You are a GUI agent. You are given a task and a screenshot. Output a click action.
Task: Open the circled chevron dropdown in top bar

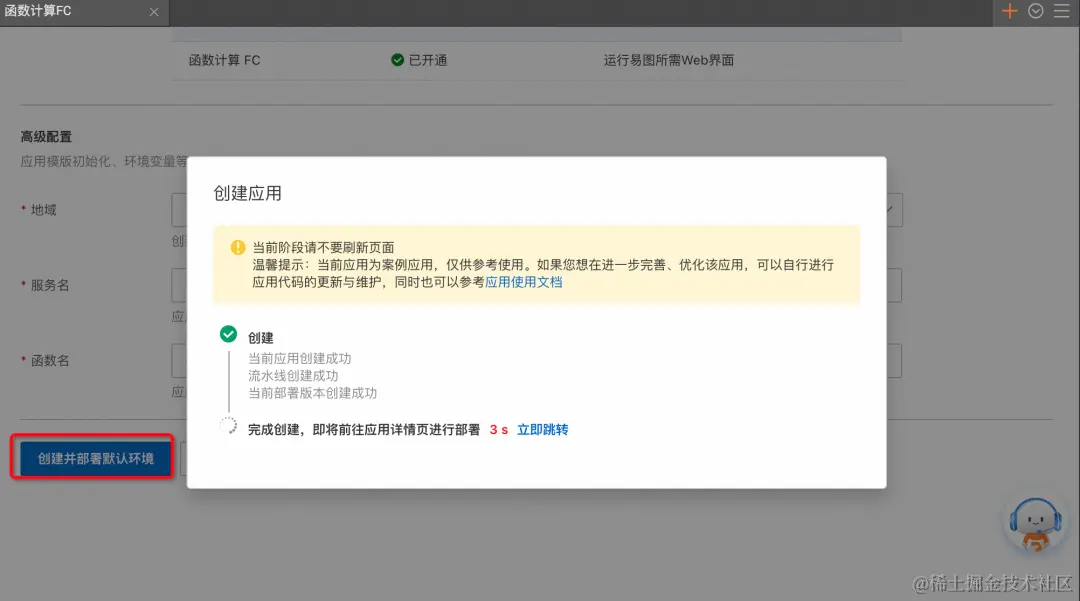tap(1036, 11)
